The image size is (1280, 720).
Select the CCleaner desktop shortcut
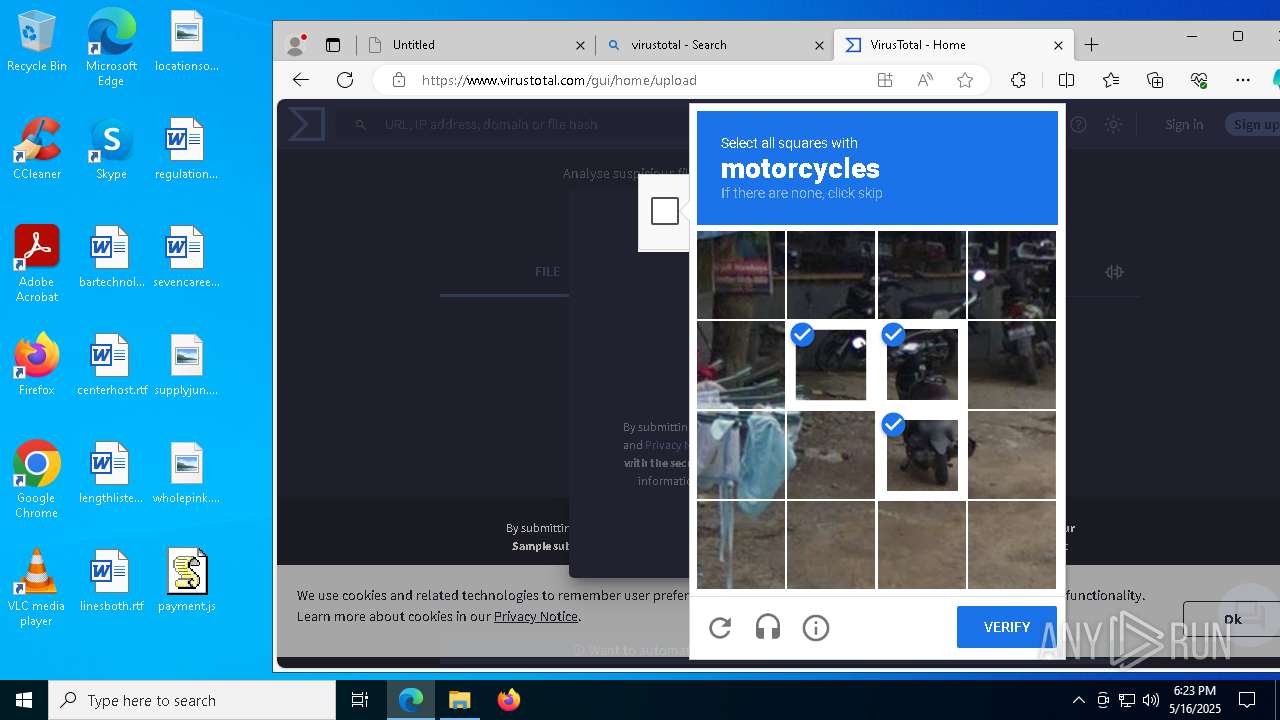pyautogui.click(x=37, y=149)
